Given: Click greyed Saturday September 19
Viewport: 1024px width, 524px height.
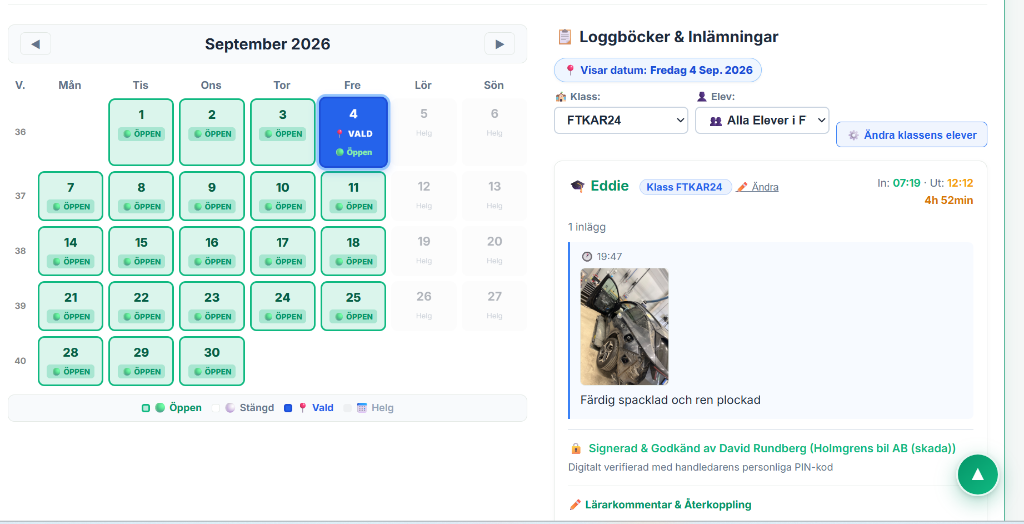Looking at the screenshot, I should pos(424,251).
